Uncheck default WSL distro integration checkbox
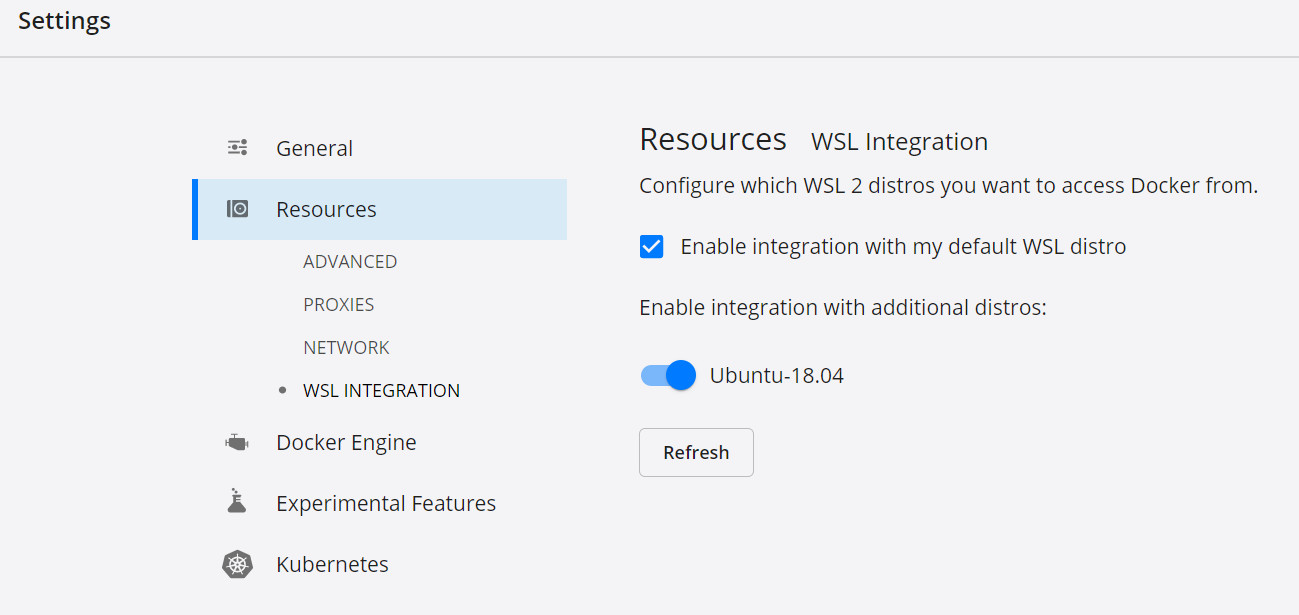This screenshot has height=615, width=1299. 652,246
